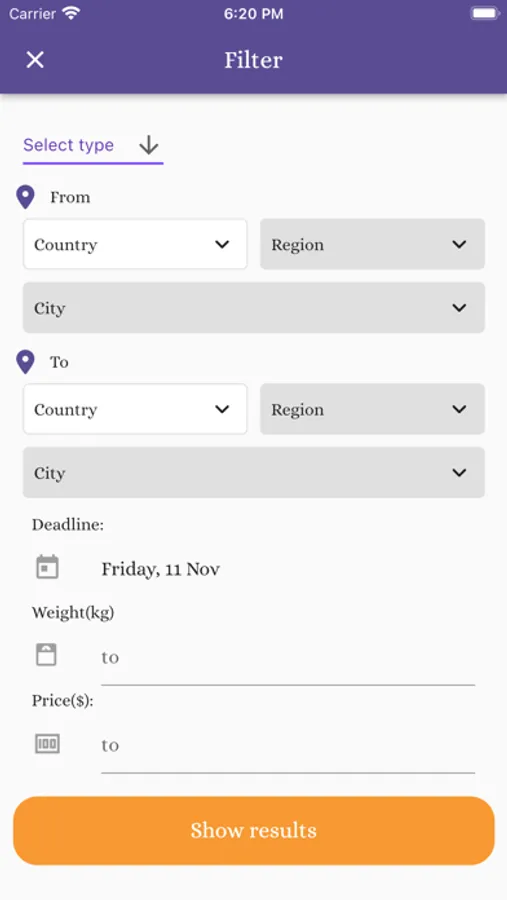Screen dimensions: 507x900
Task: Tap the Wi-Fi status bar icon
Action: [71, 14]
